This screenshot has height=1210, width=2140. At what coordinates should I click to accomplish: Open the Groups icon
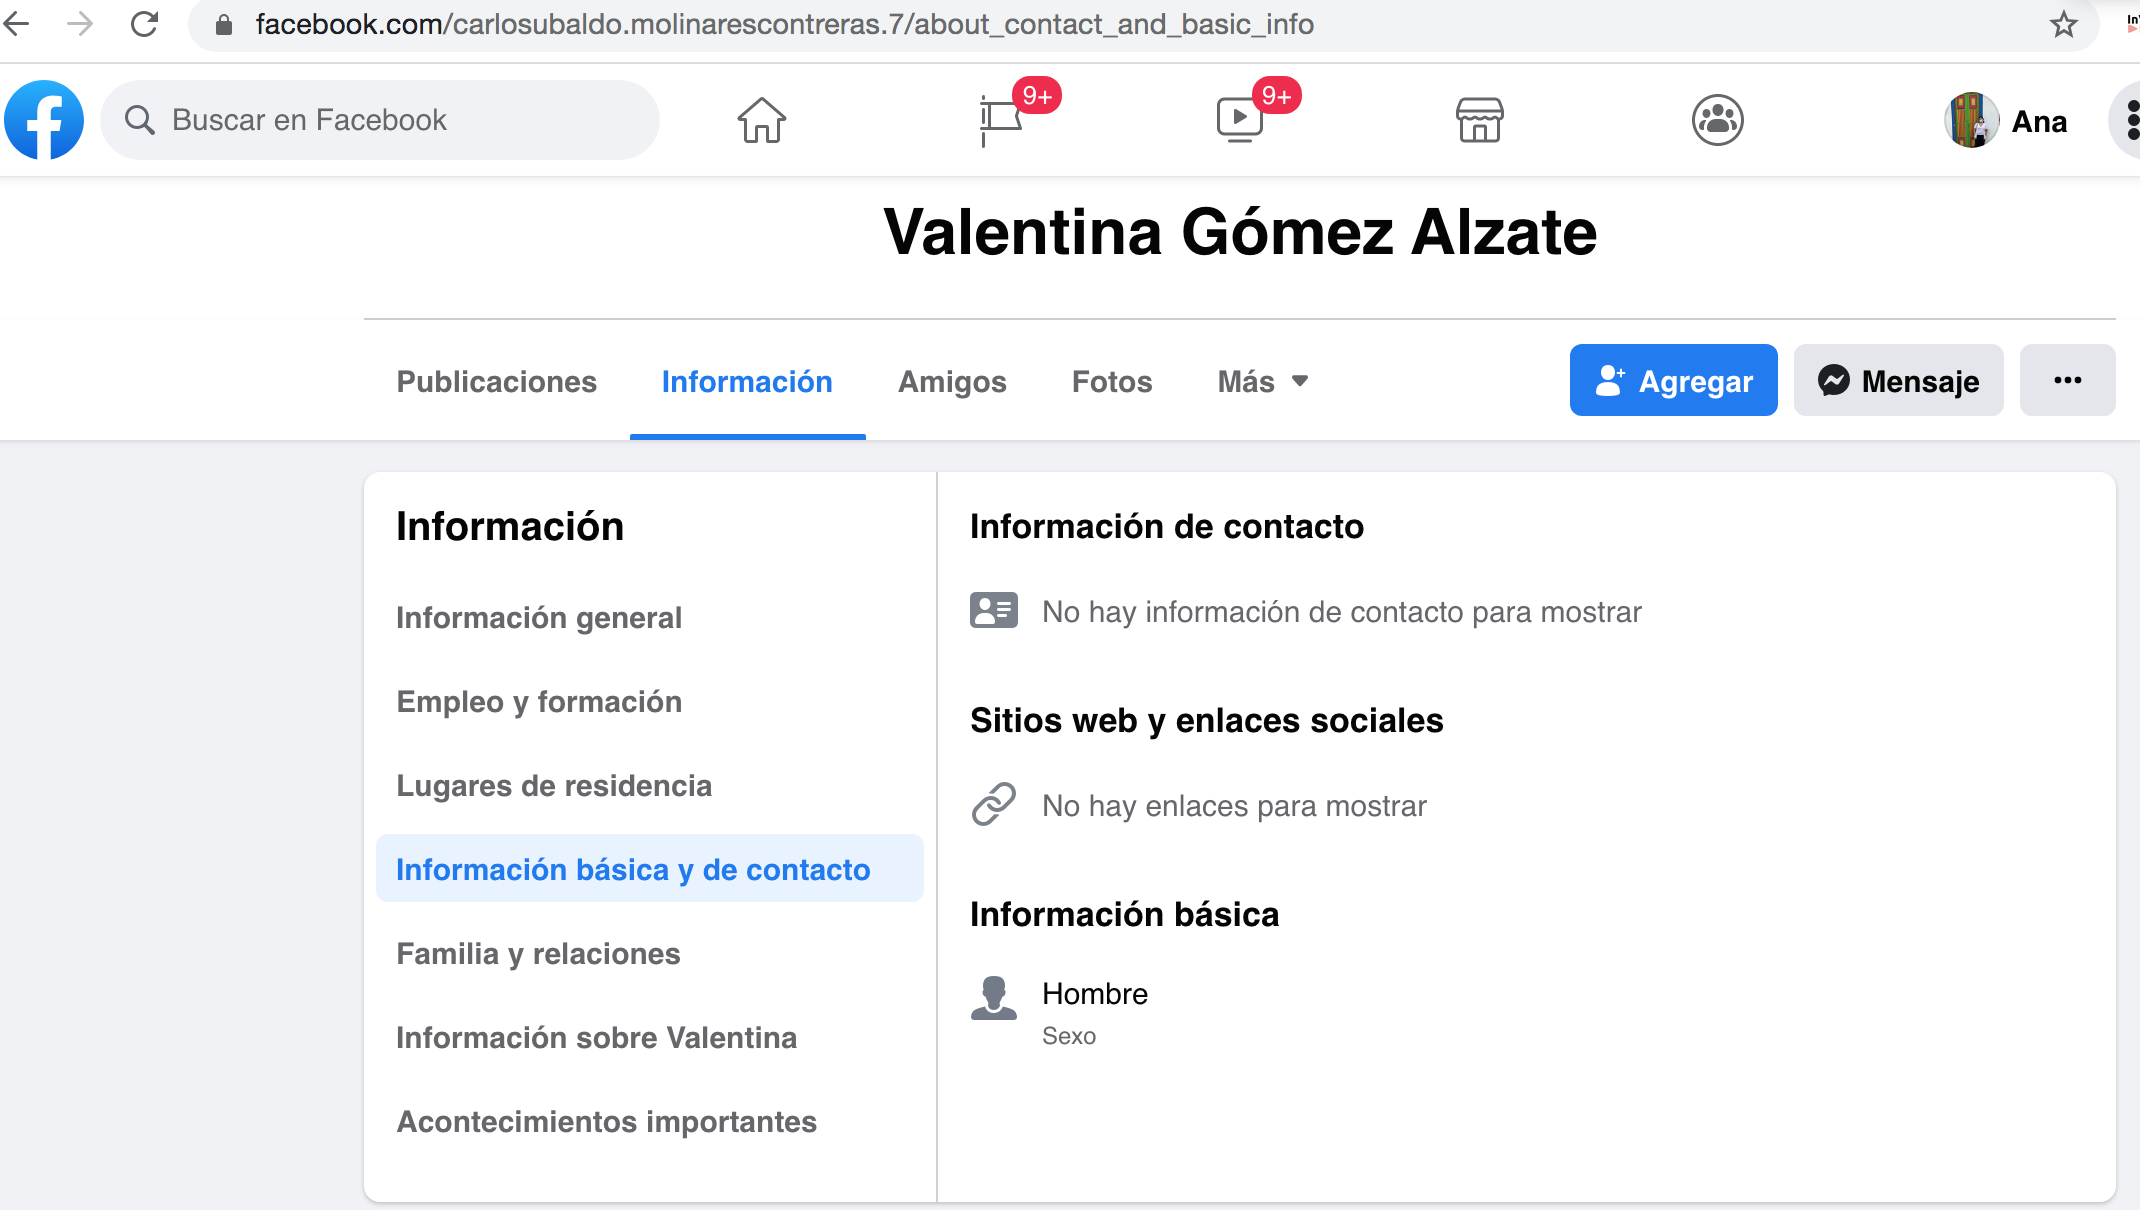pos(1718,120)
